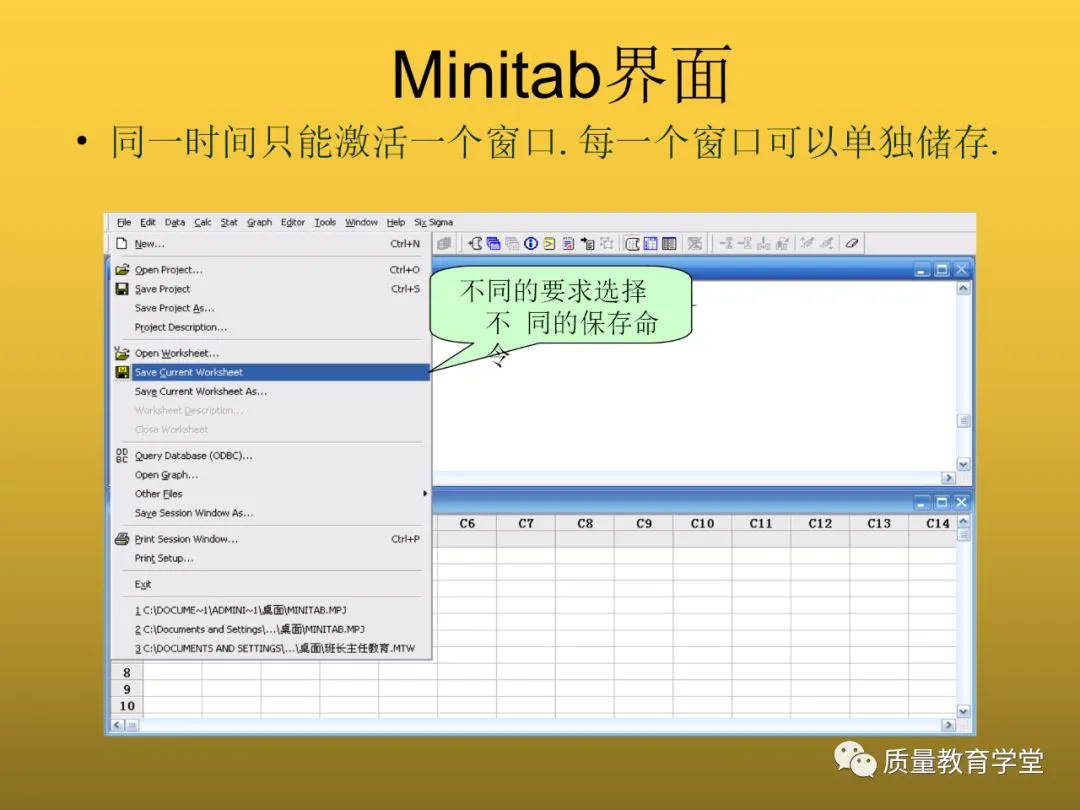
Task: Click the Show Session Folder toolbar icon
Action: (475, 243)
